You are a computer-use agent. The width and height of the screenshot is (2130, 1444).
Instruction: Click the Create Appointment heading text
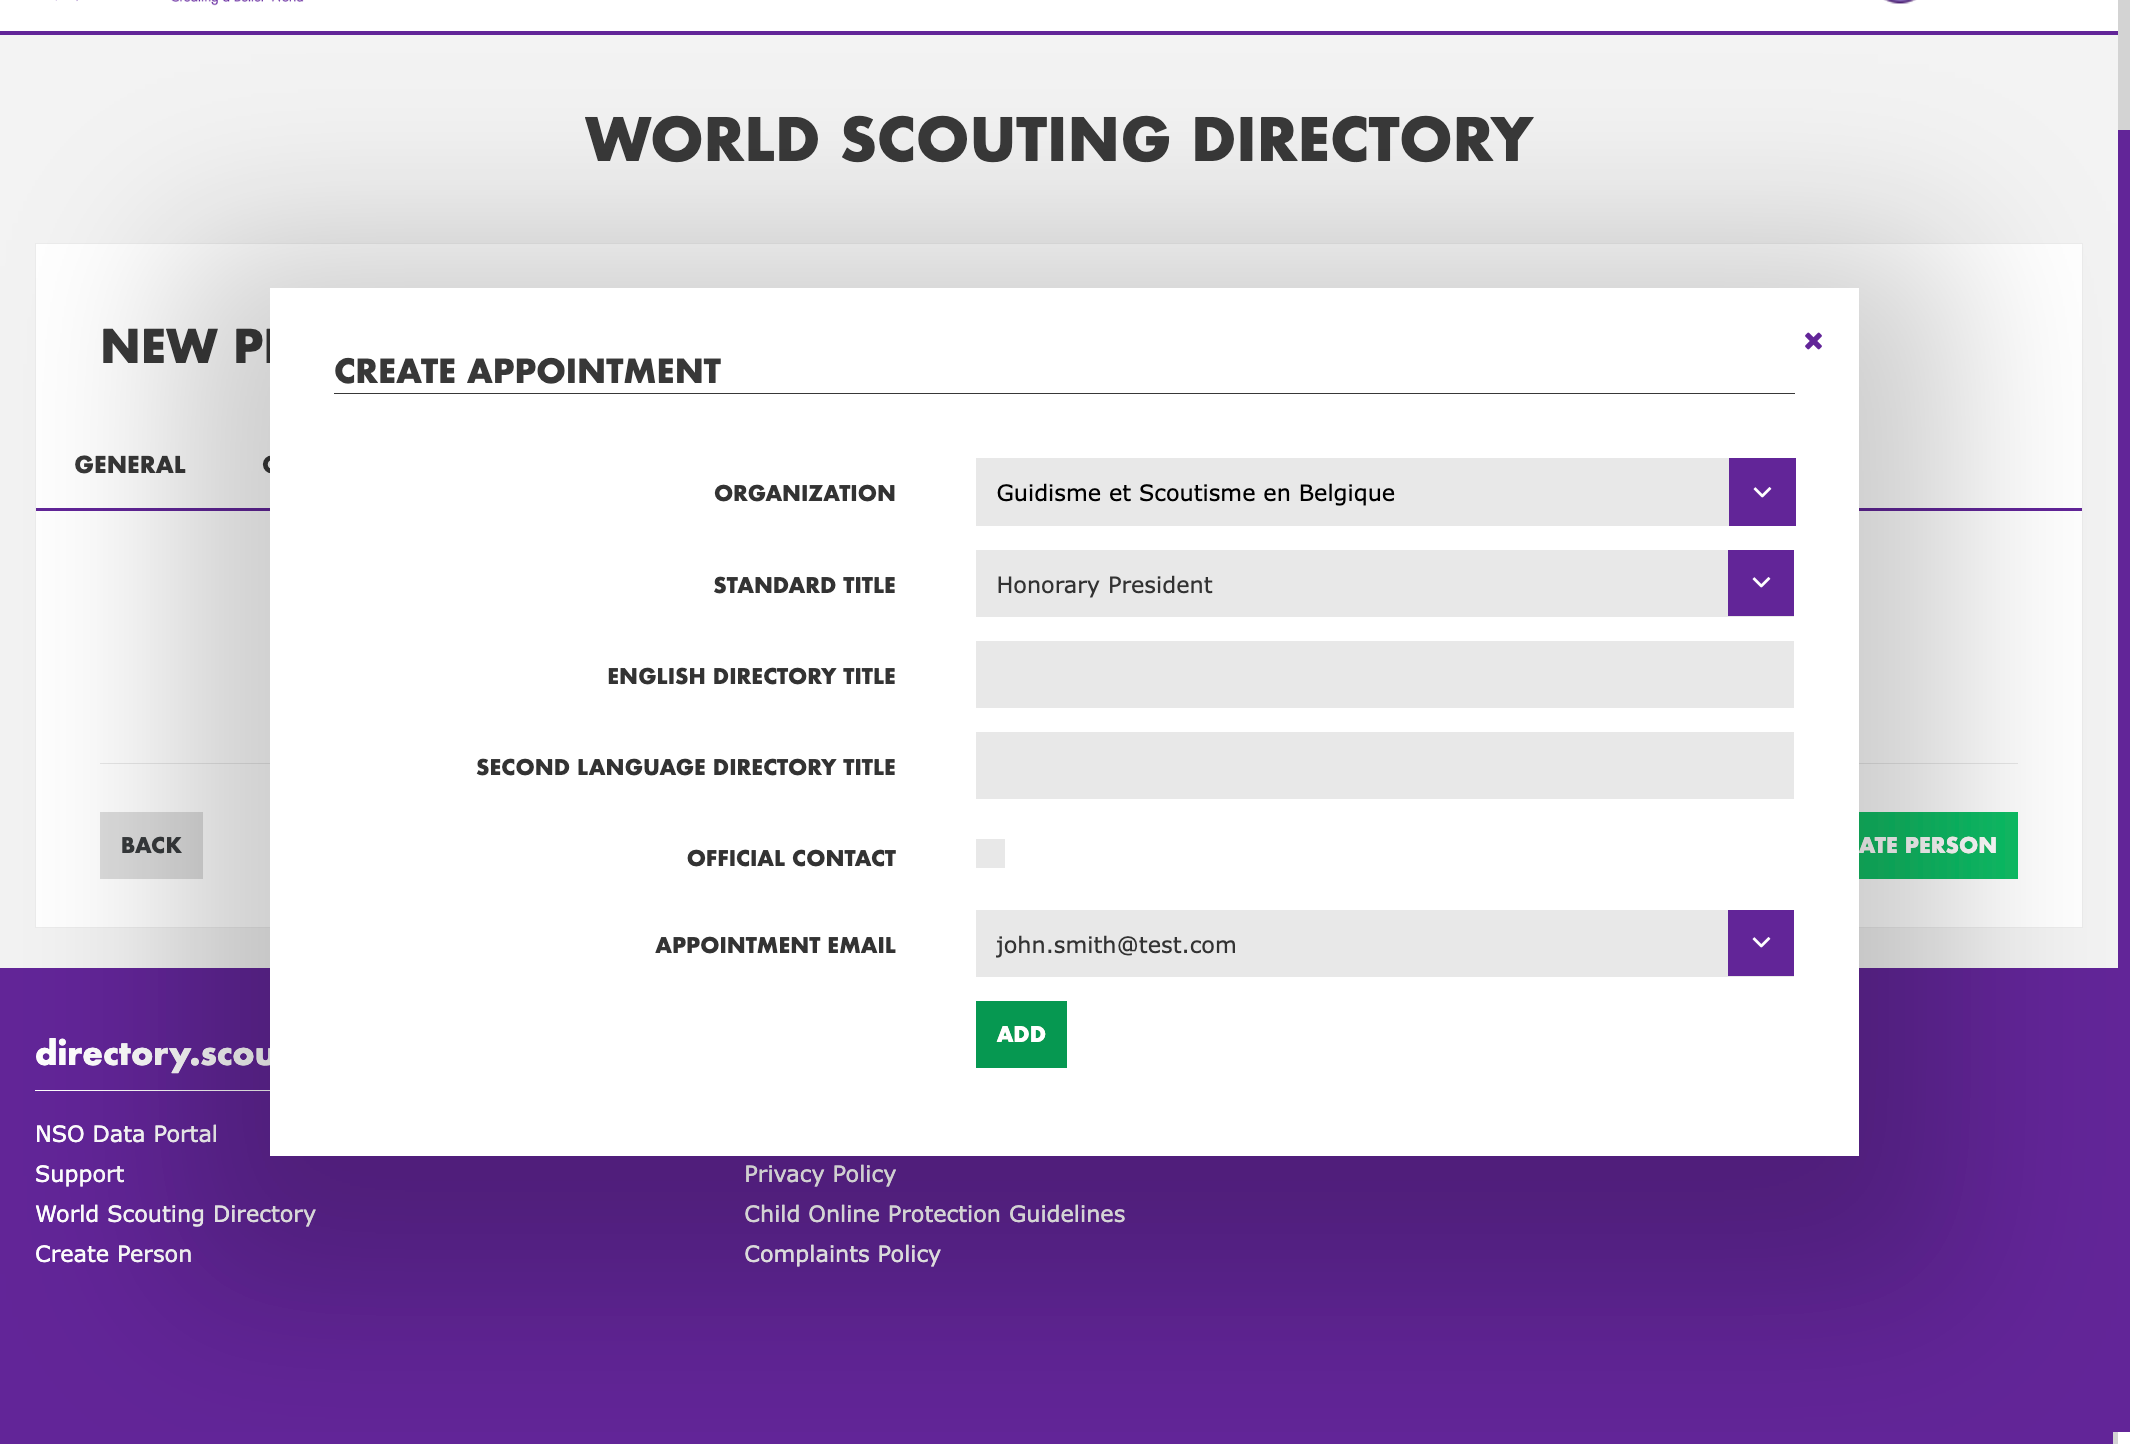click(527, 371)
